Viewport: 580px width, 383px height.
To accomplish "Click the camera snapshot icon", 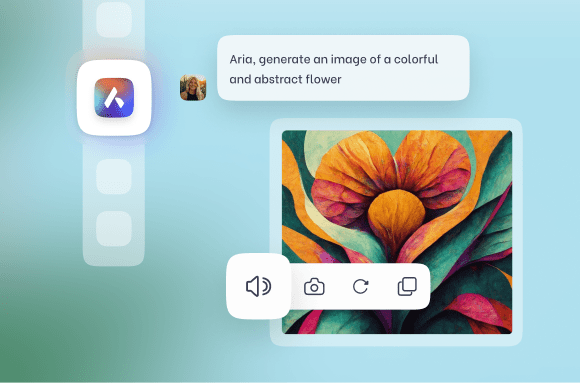I will (x=314, y=286).
